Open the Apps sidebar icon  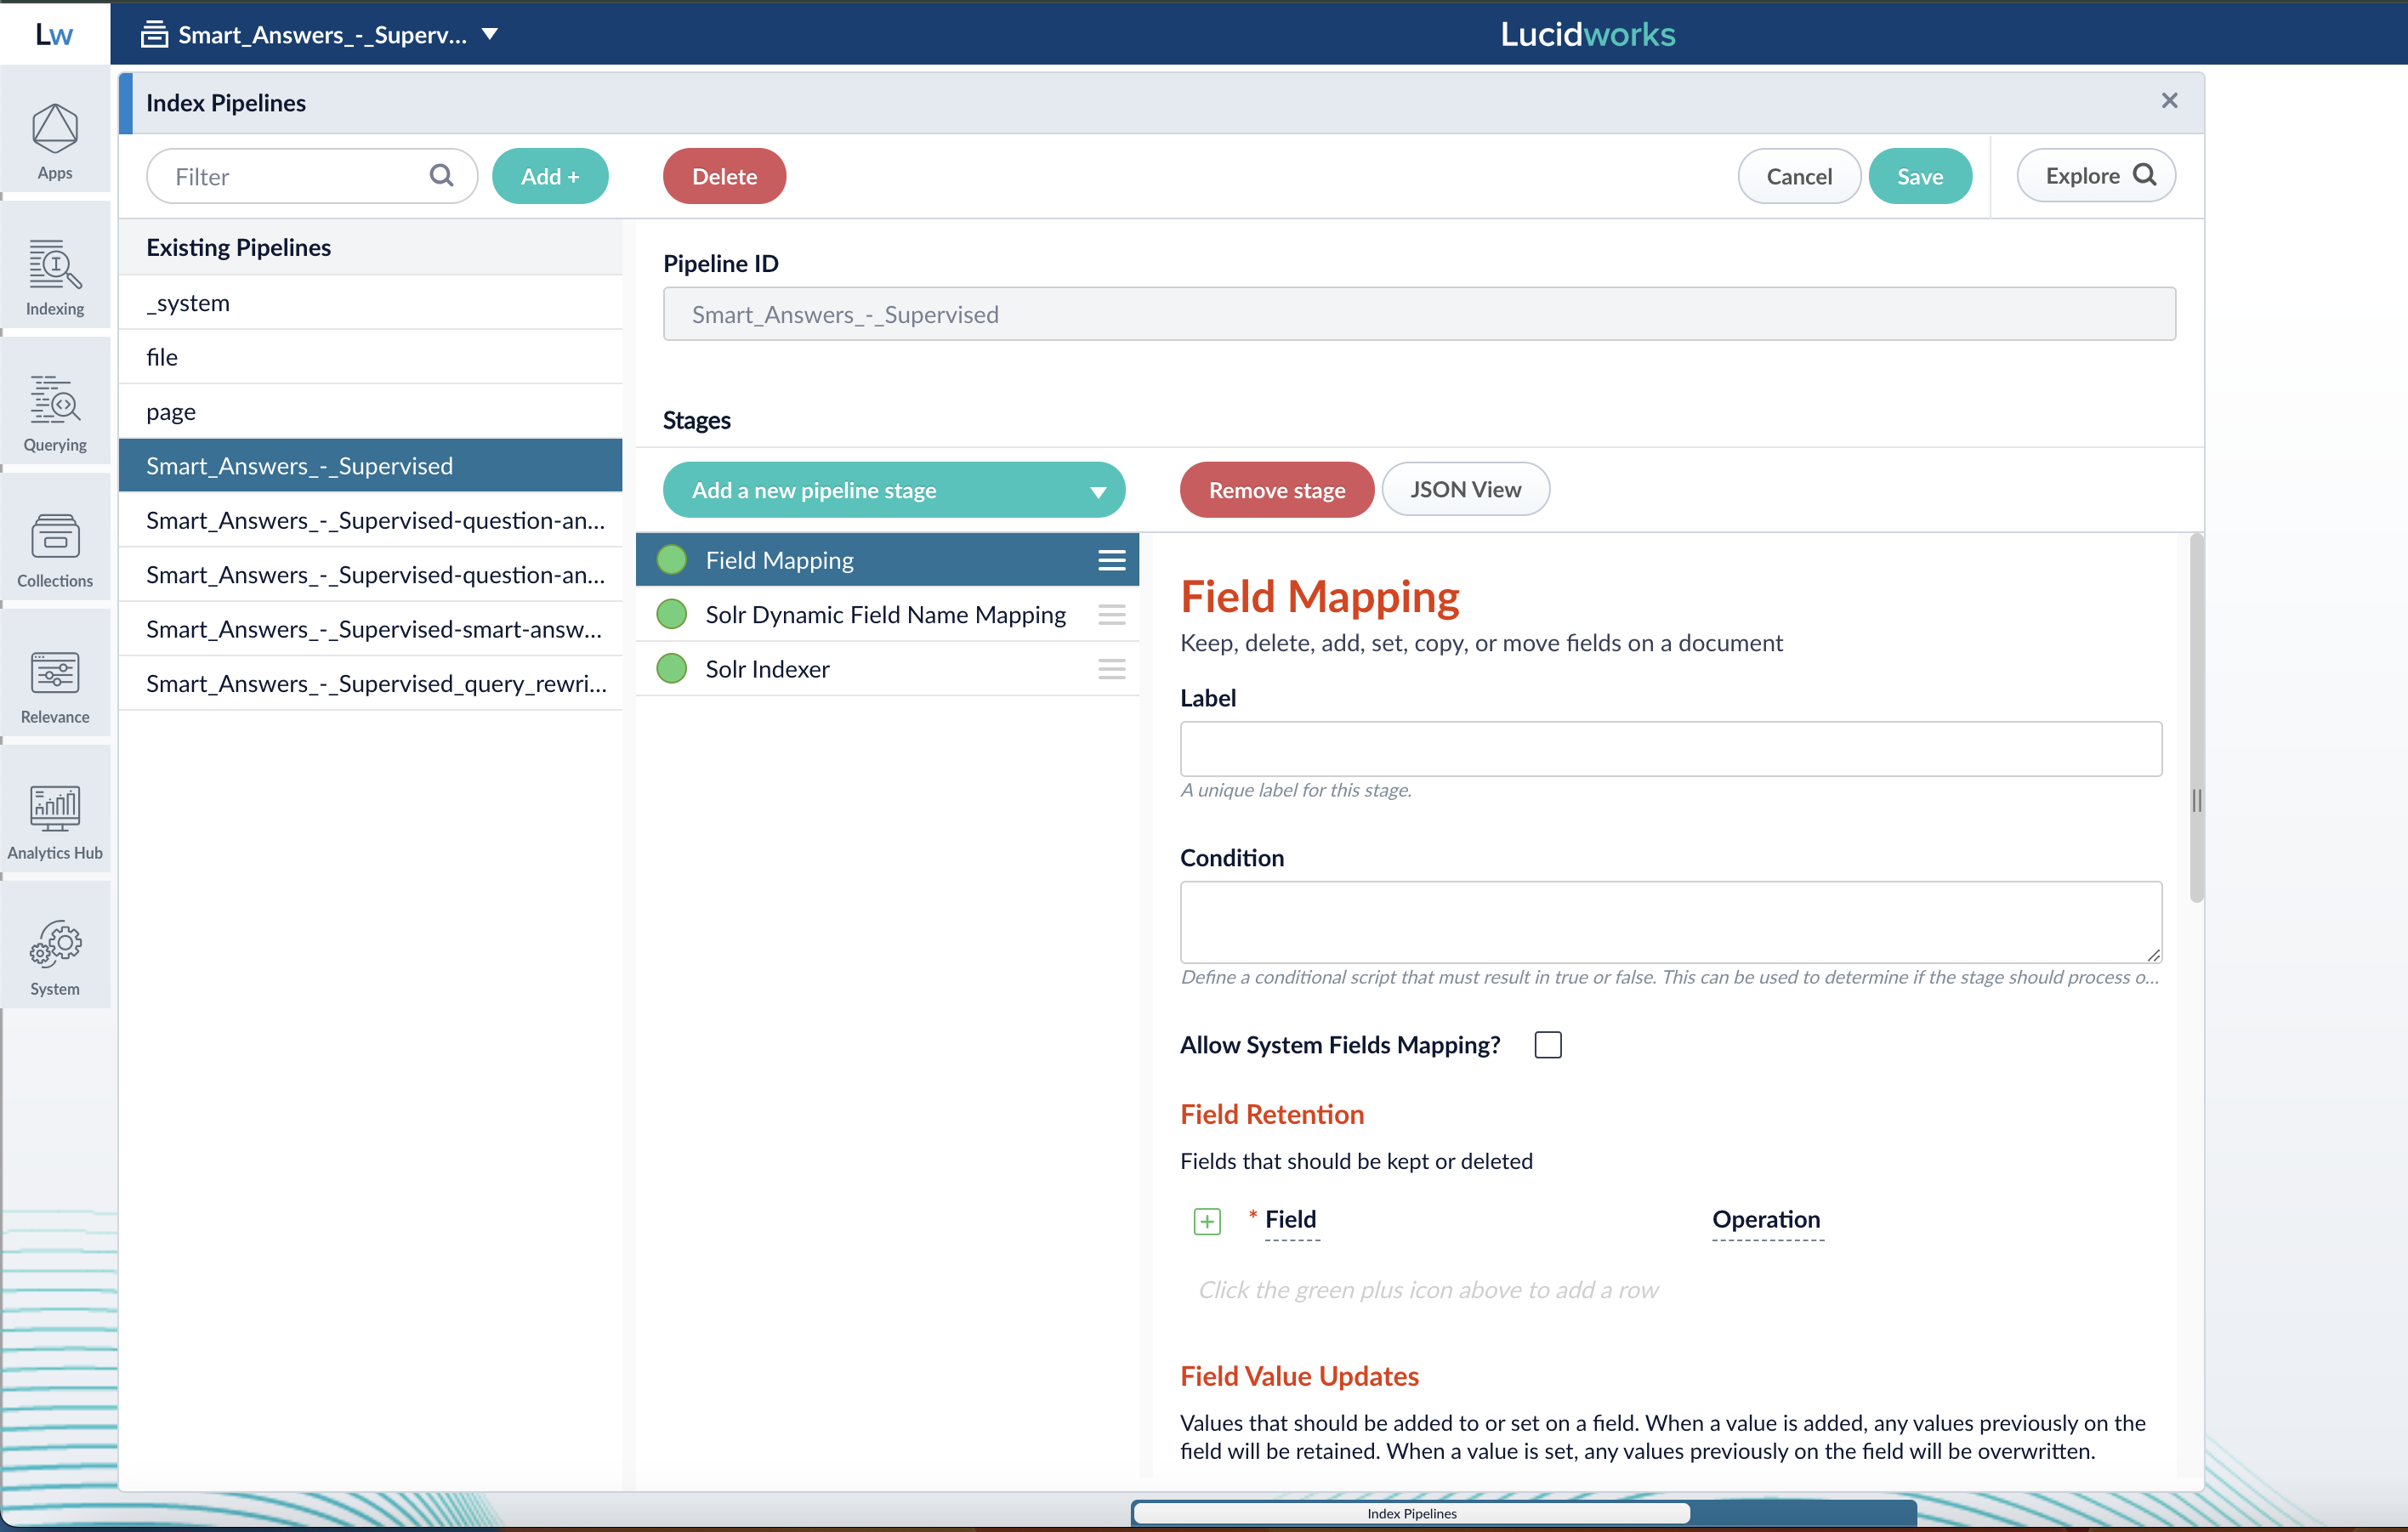click(x=55, y=140)
